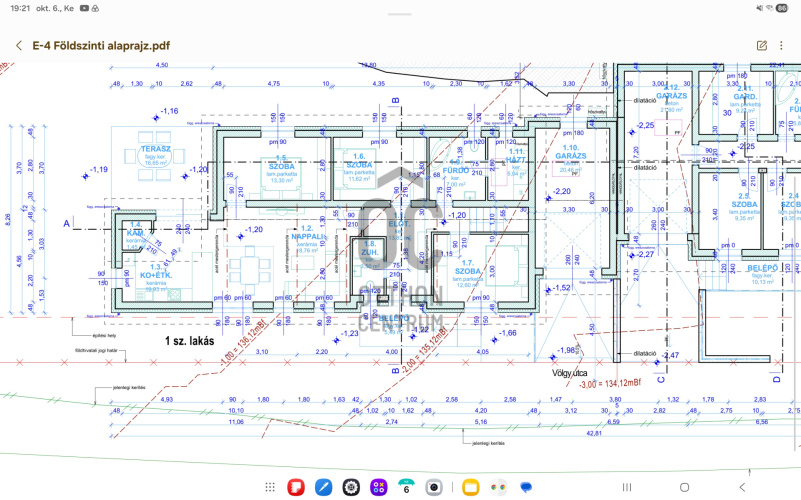This screenshot has width=801, height=500.
Task: Tap the recent apps navigation button
Action: click(x=627, y=487)
